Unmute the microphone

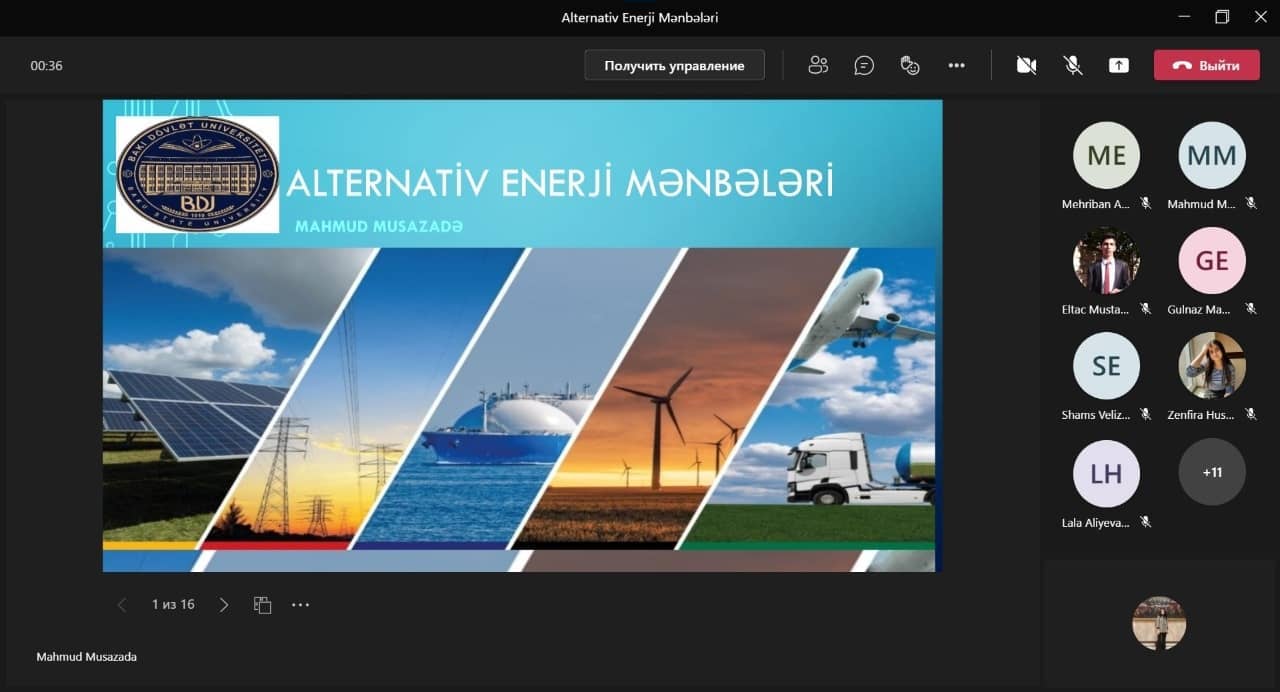tap(1072, 65)
